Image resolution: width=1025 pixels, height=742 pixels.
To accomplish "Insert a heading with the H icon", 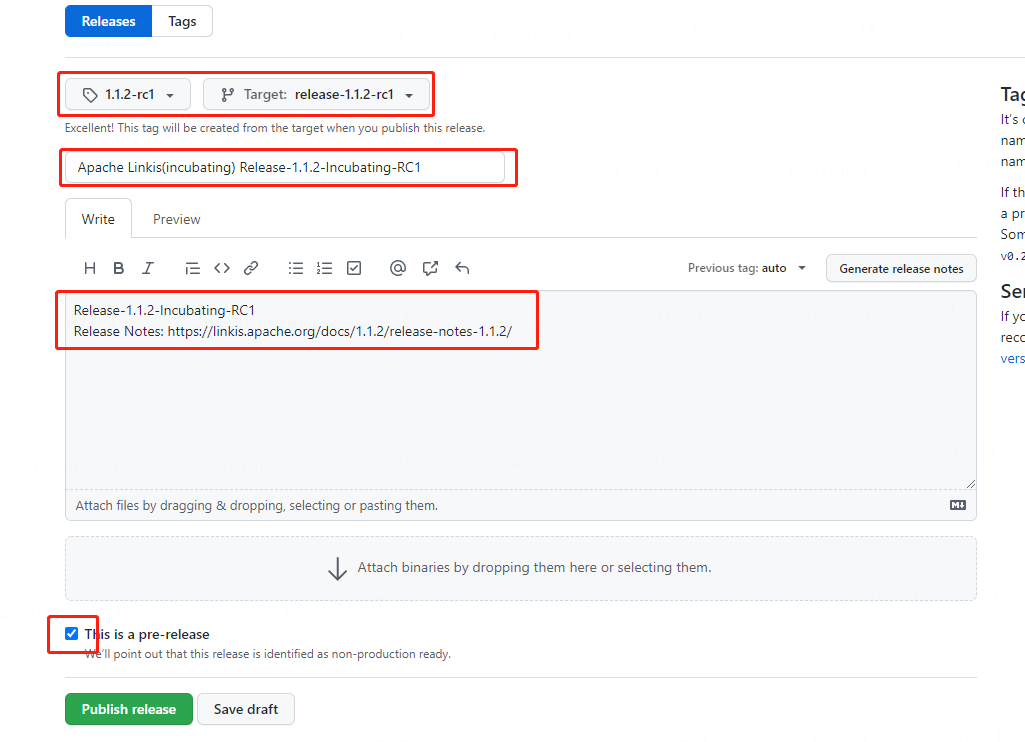I will (90, 268).
